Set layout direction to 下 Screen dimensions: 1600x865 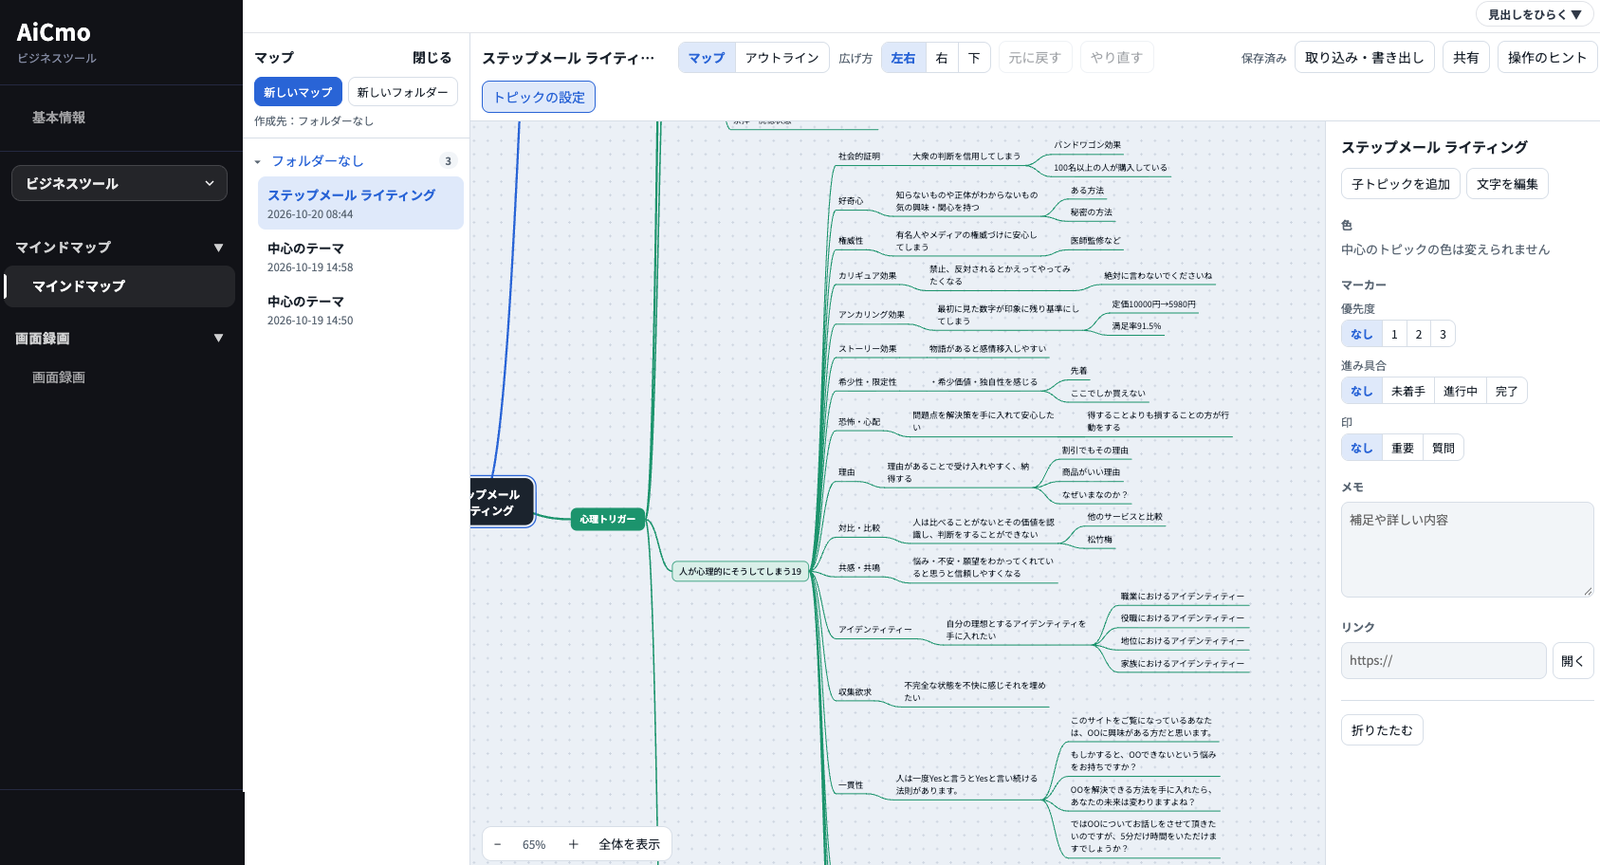point(974,57)
